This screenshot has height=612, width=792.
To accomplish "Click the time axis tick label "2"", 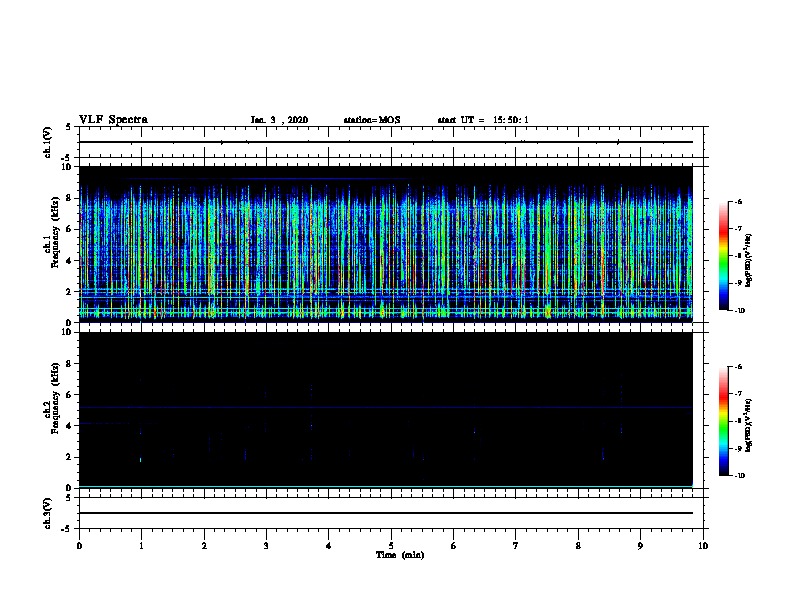I will (x=204, y=546).
